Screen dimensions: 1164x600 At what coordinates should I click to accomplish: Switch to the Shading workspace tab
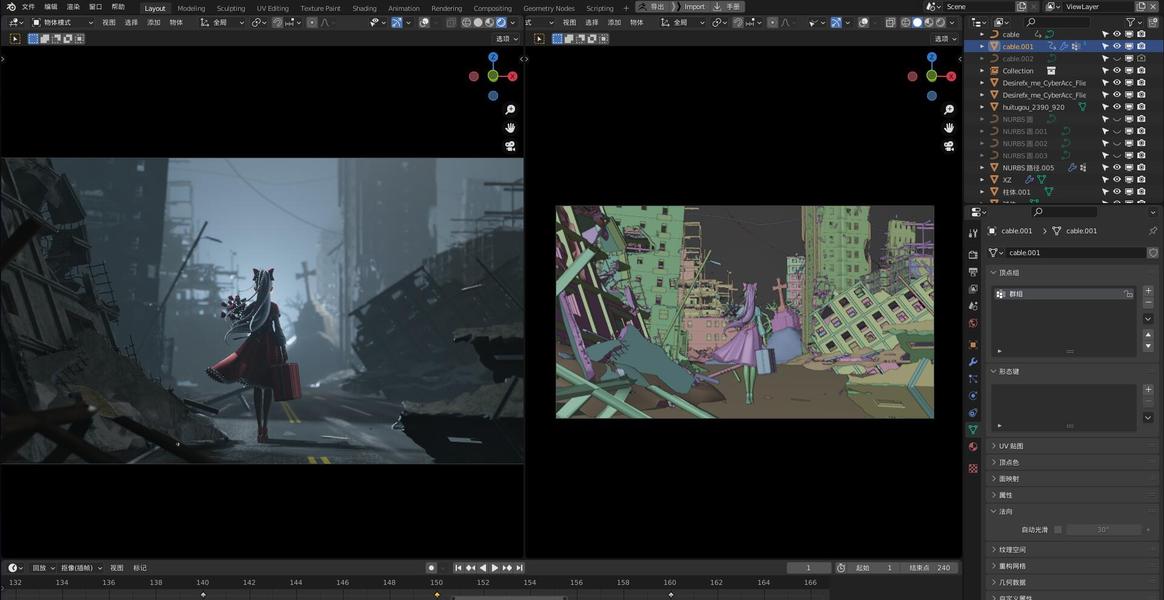click(x=364, y=8)
